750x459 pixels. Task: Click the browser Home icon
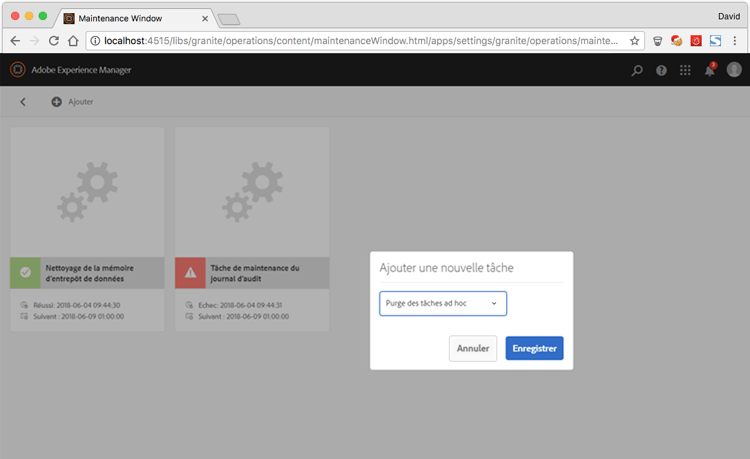point(73,41)
